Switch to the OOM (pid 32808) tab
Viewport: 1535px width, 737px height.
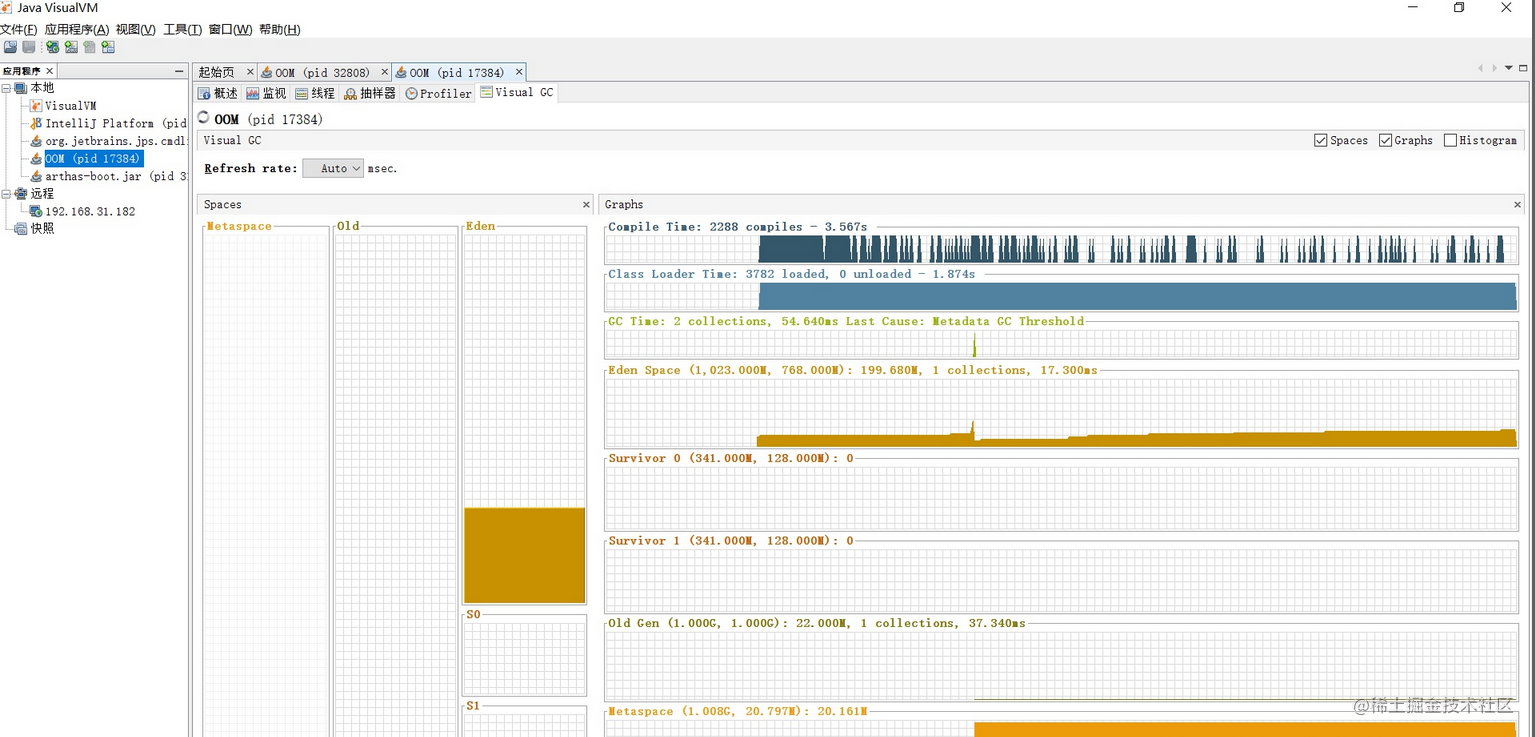(x=323, y=73)
